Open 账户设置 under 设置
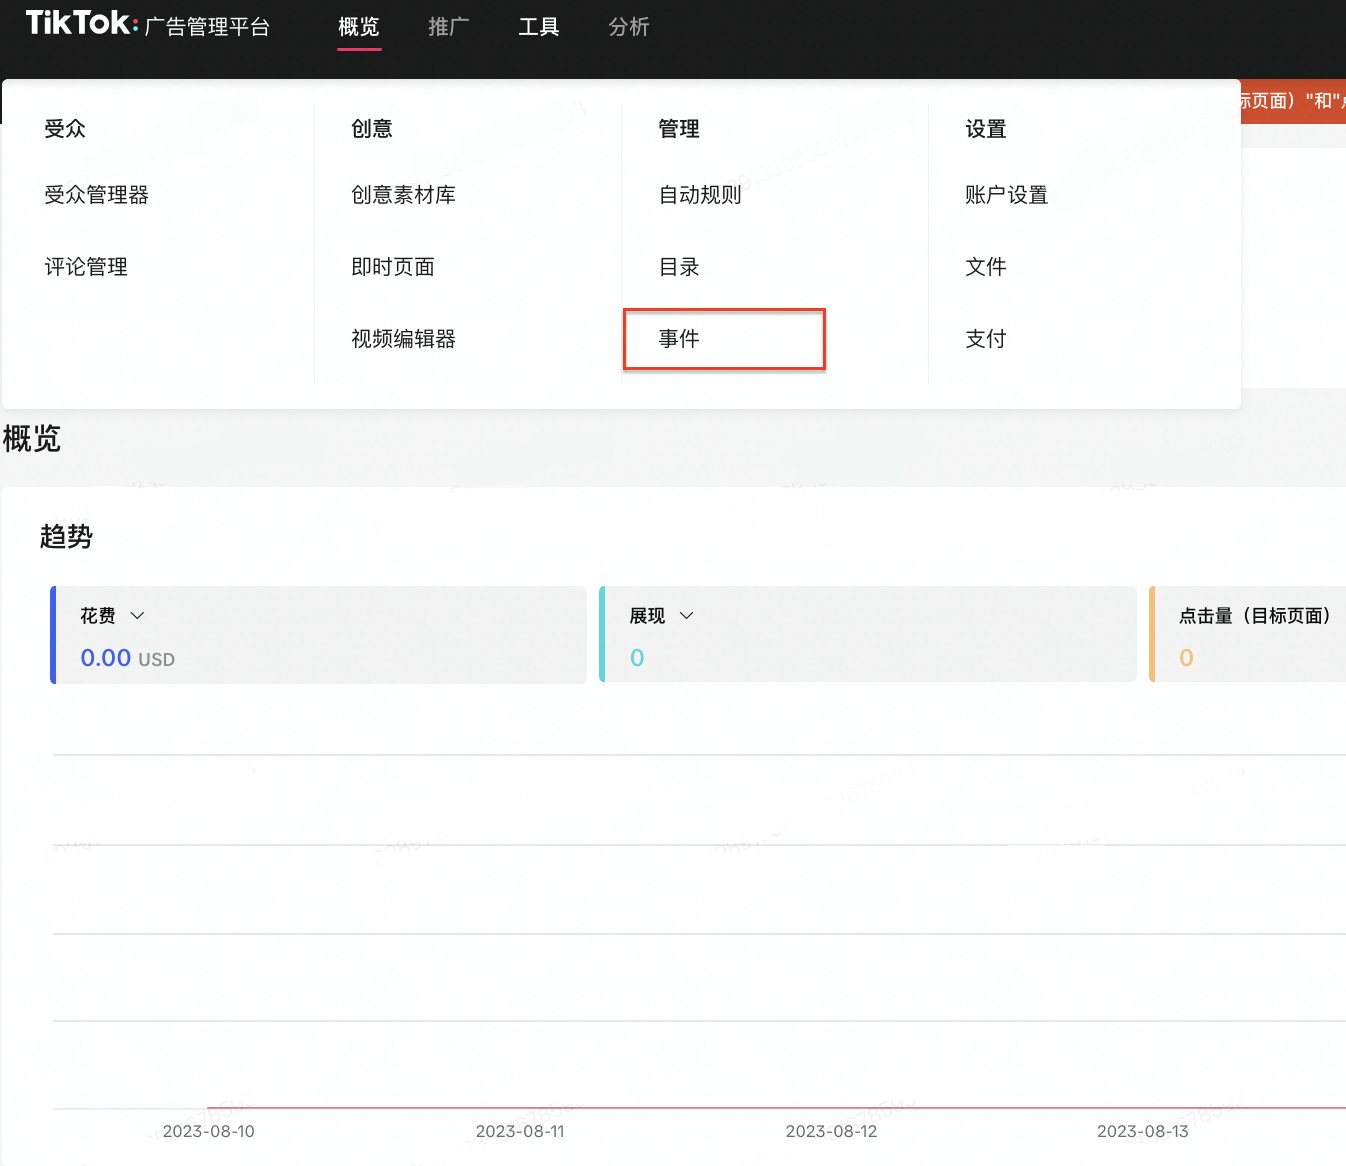Image resolution: width=1346 pixels, height=1166 pixels. tap(1006, 195)
